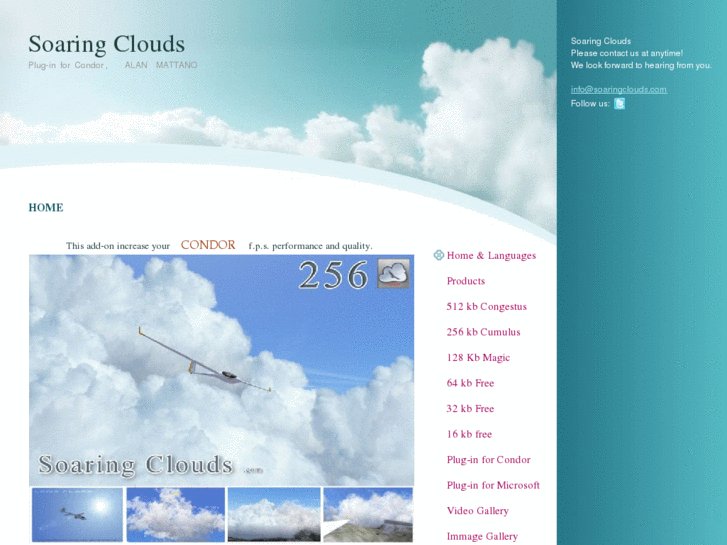Click the Twitter follow icon
Image resolution: width=727 pixels, height=545 pixels.
pos(619,103)
